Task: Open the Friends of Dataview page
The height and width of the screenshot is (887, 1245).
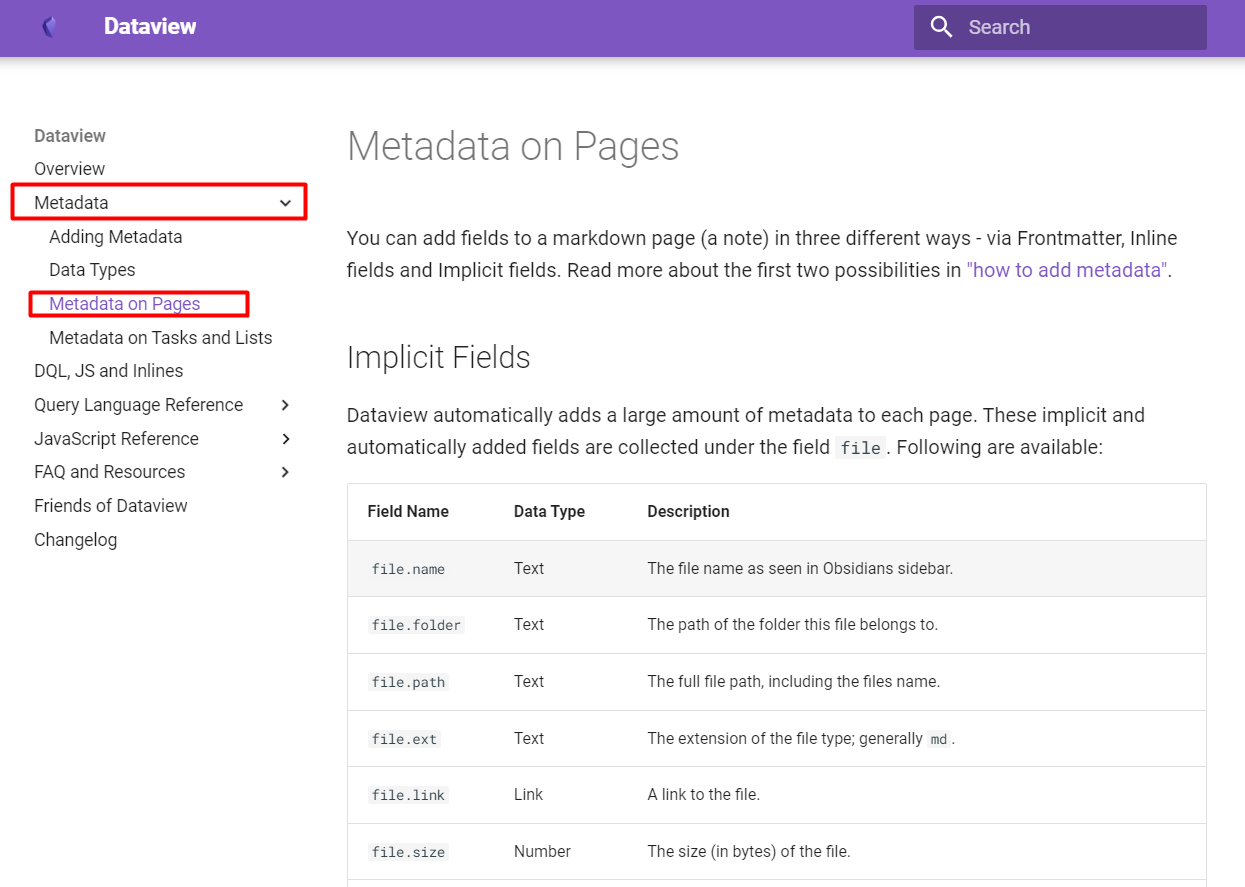Action: (x=110, y=505)
